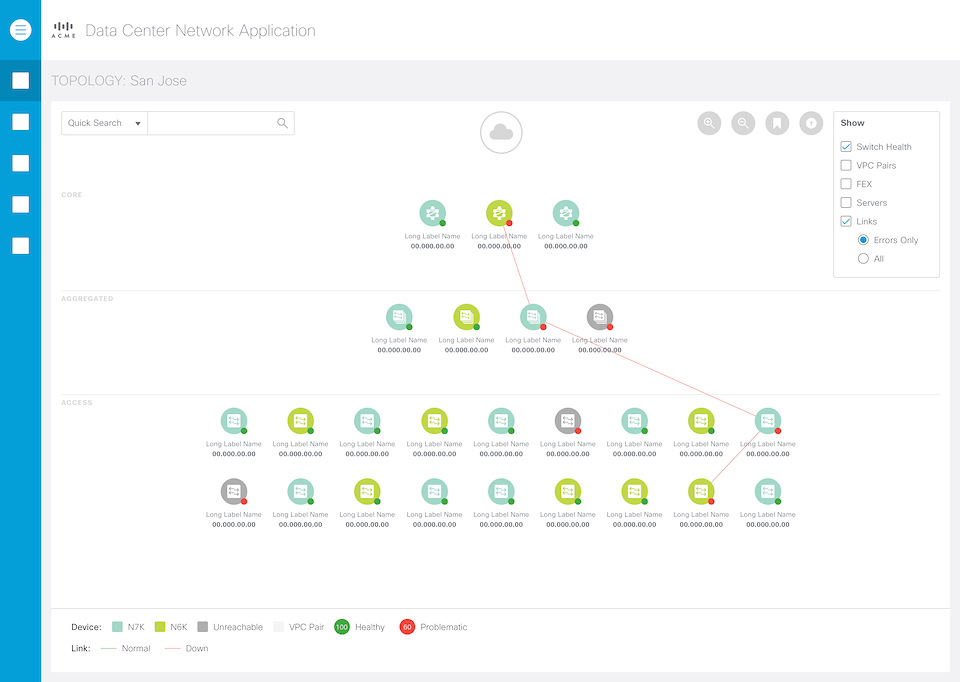
Task: Click the N6K green legend swatch
Action: [x=160, y=627]
